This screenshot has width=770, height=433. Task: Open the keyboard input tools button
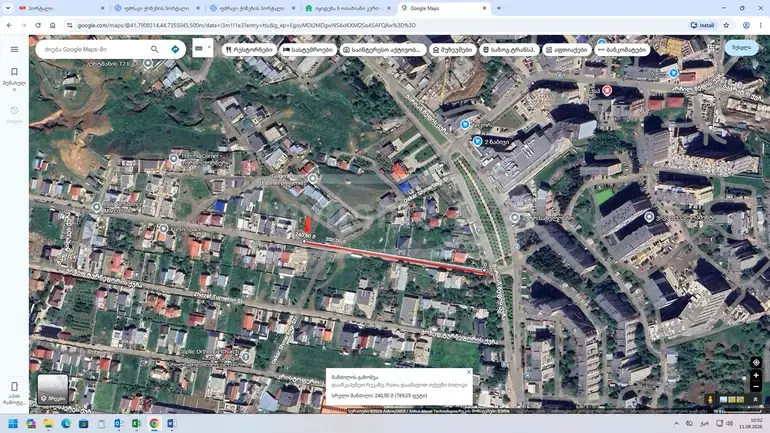point(199,48)
